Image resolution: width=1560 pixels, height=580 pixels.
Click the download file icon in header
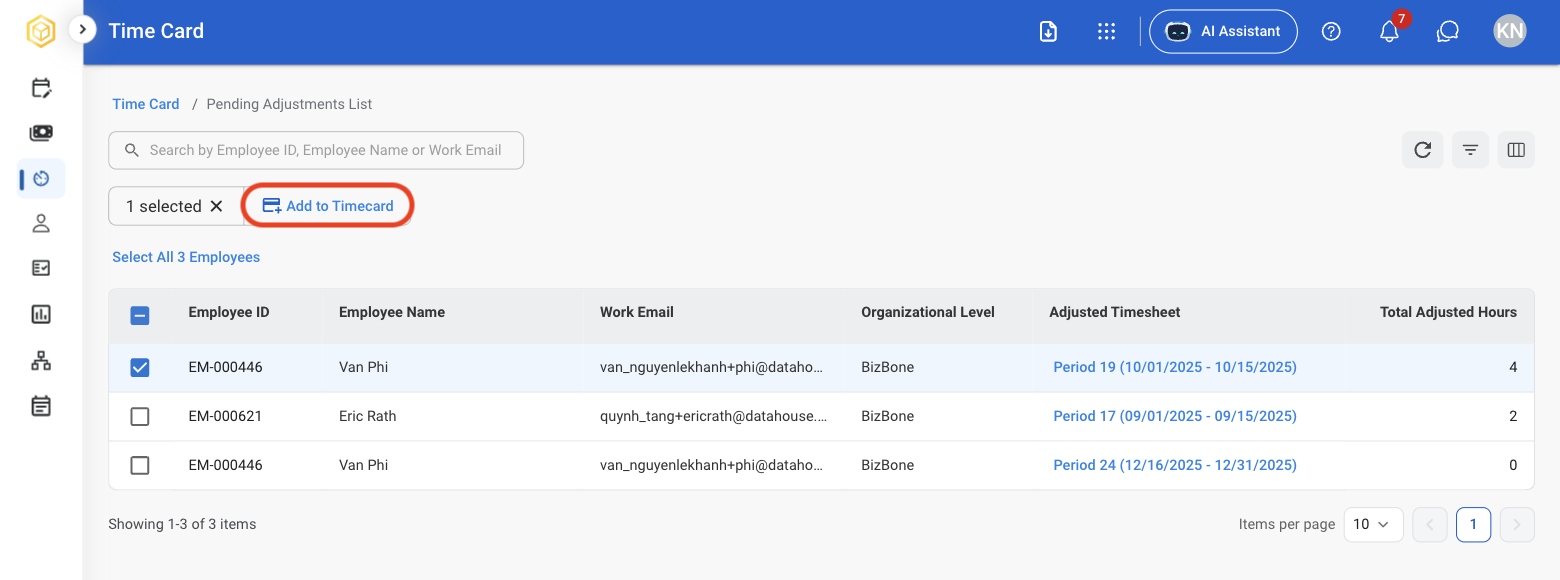[x=1048, y=31]
